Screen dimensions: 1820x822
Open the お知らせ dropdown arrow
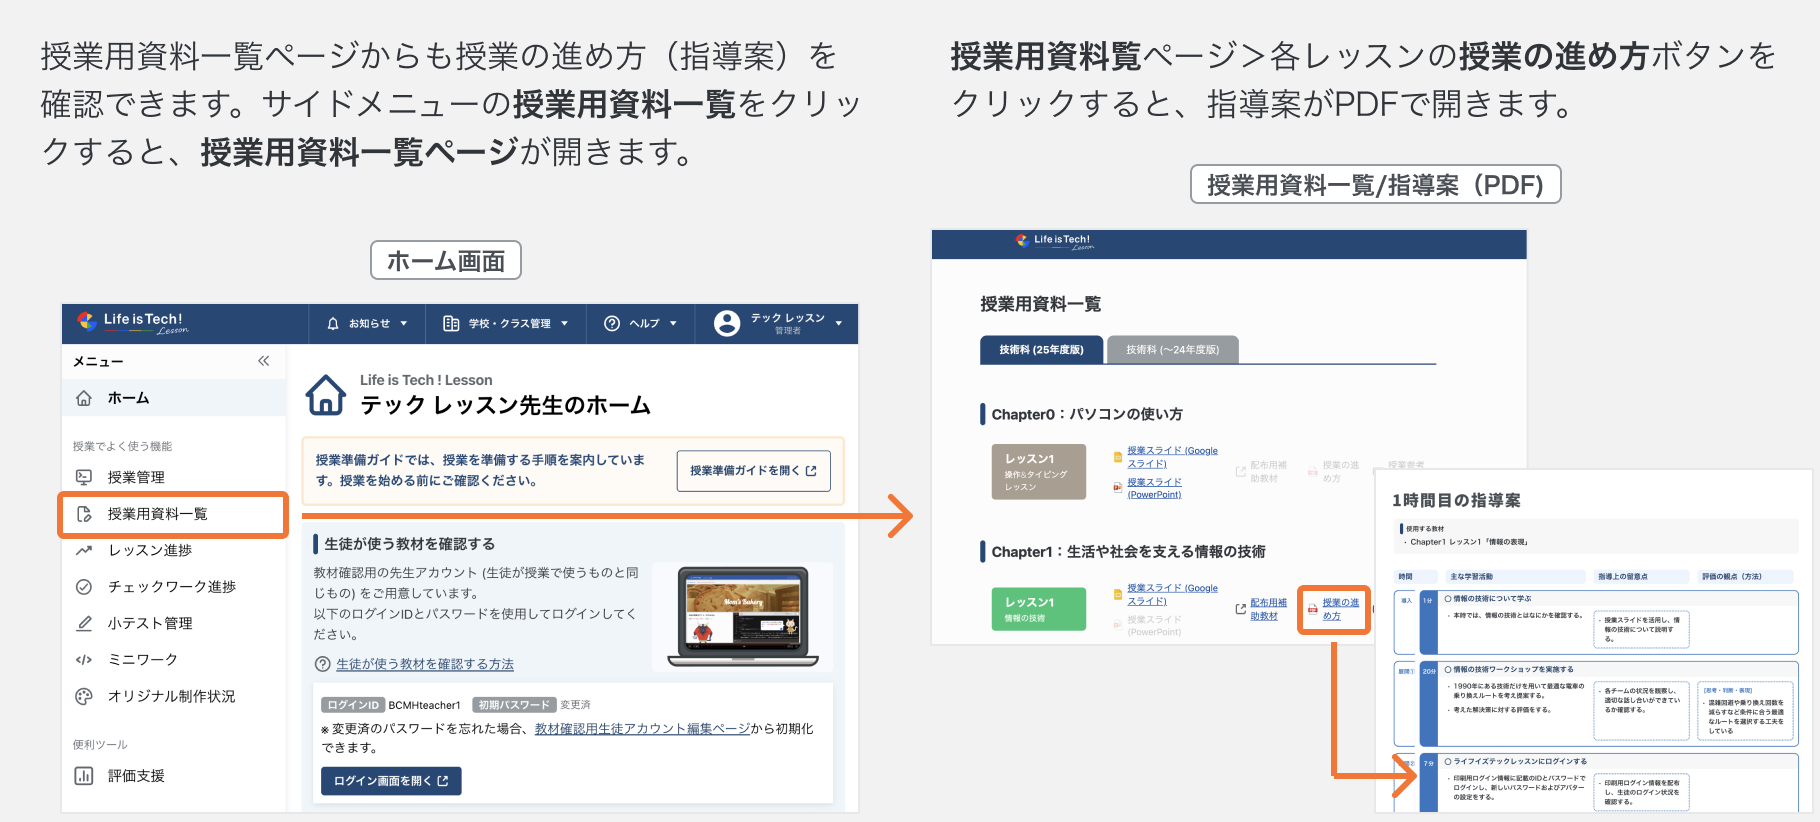pos(404,324)
